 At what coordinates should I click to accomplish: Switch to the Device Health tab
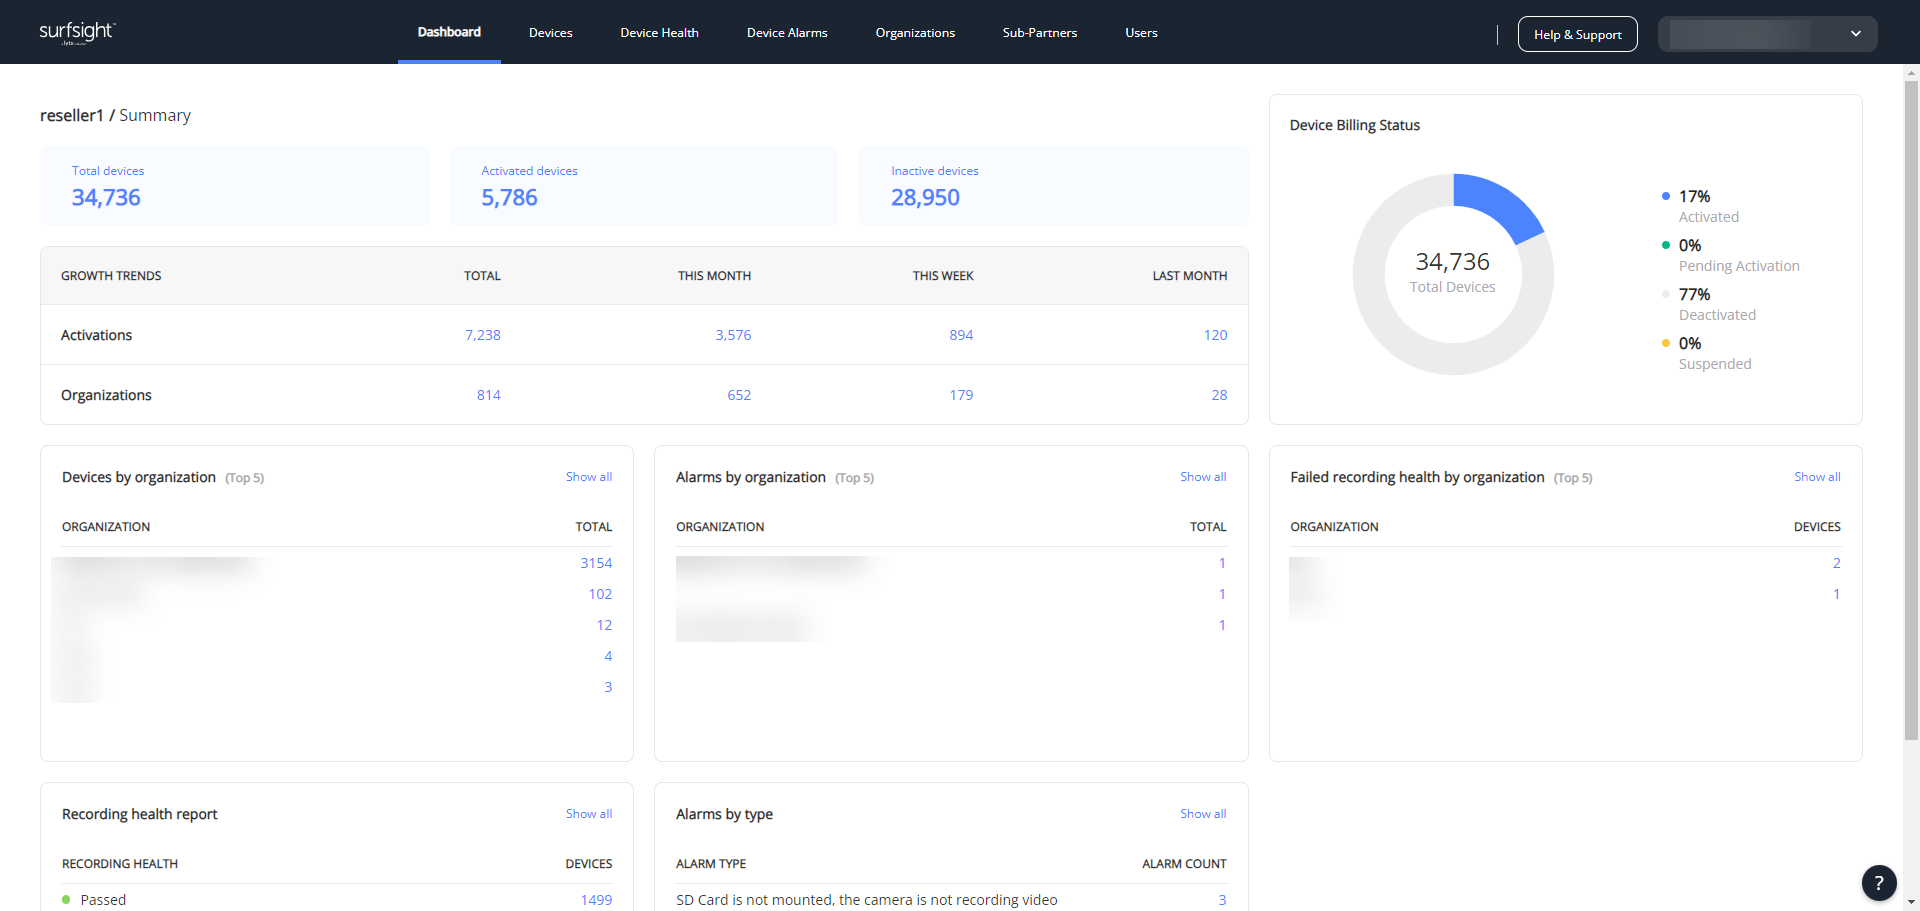point(659,33)
